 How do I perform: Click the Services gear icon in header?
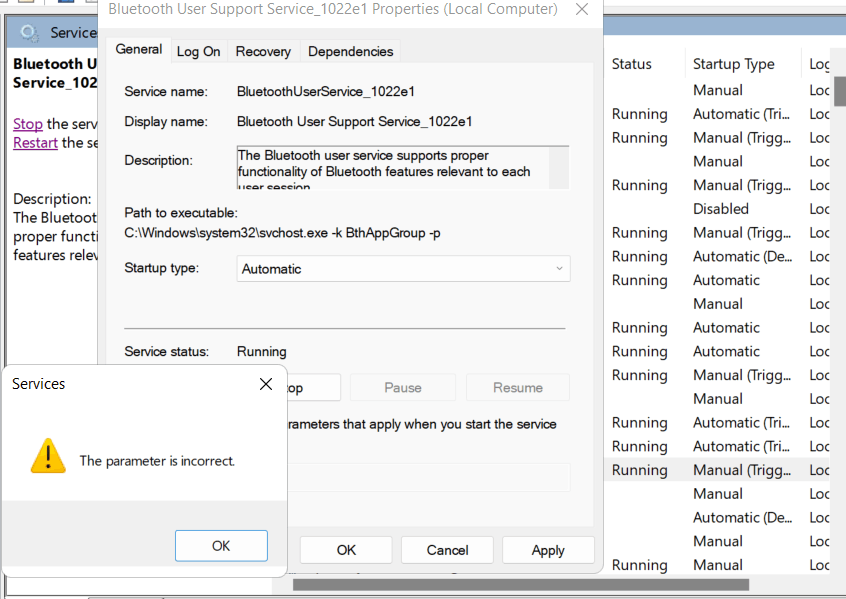tap(29, 33)
